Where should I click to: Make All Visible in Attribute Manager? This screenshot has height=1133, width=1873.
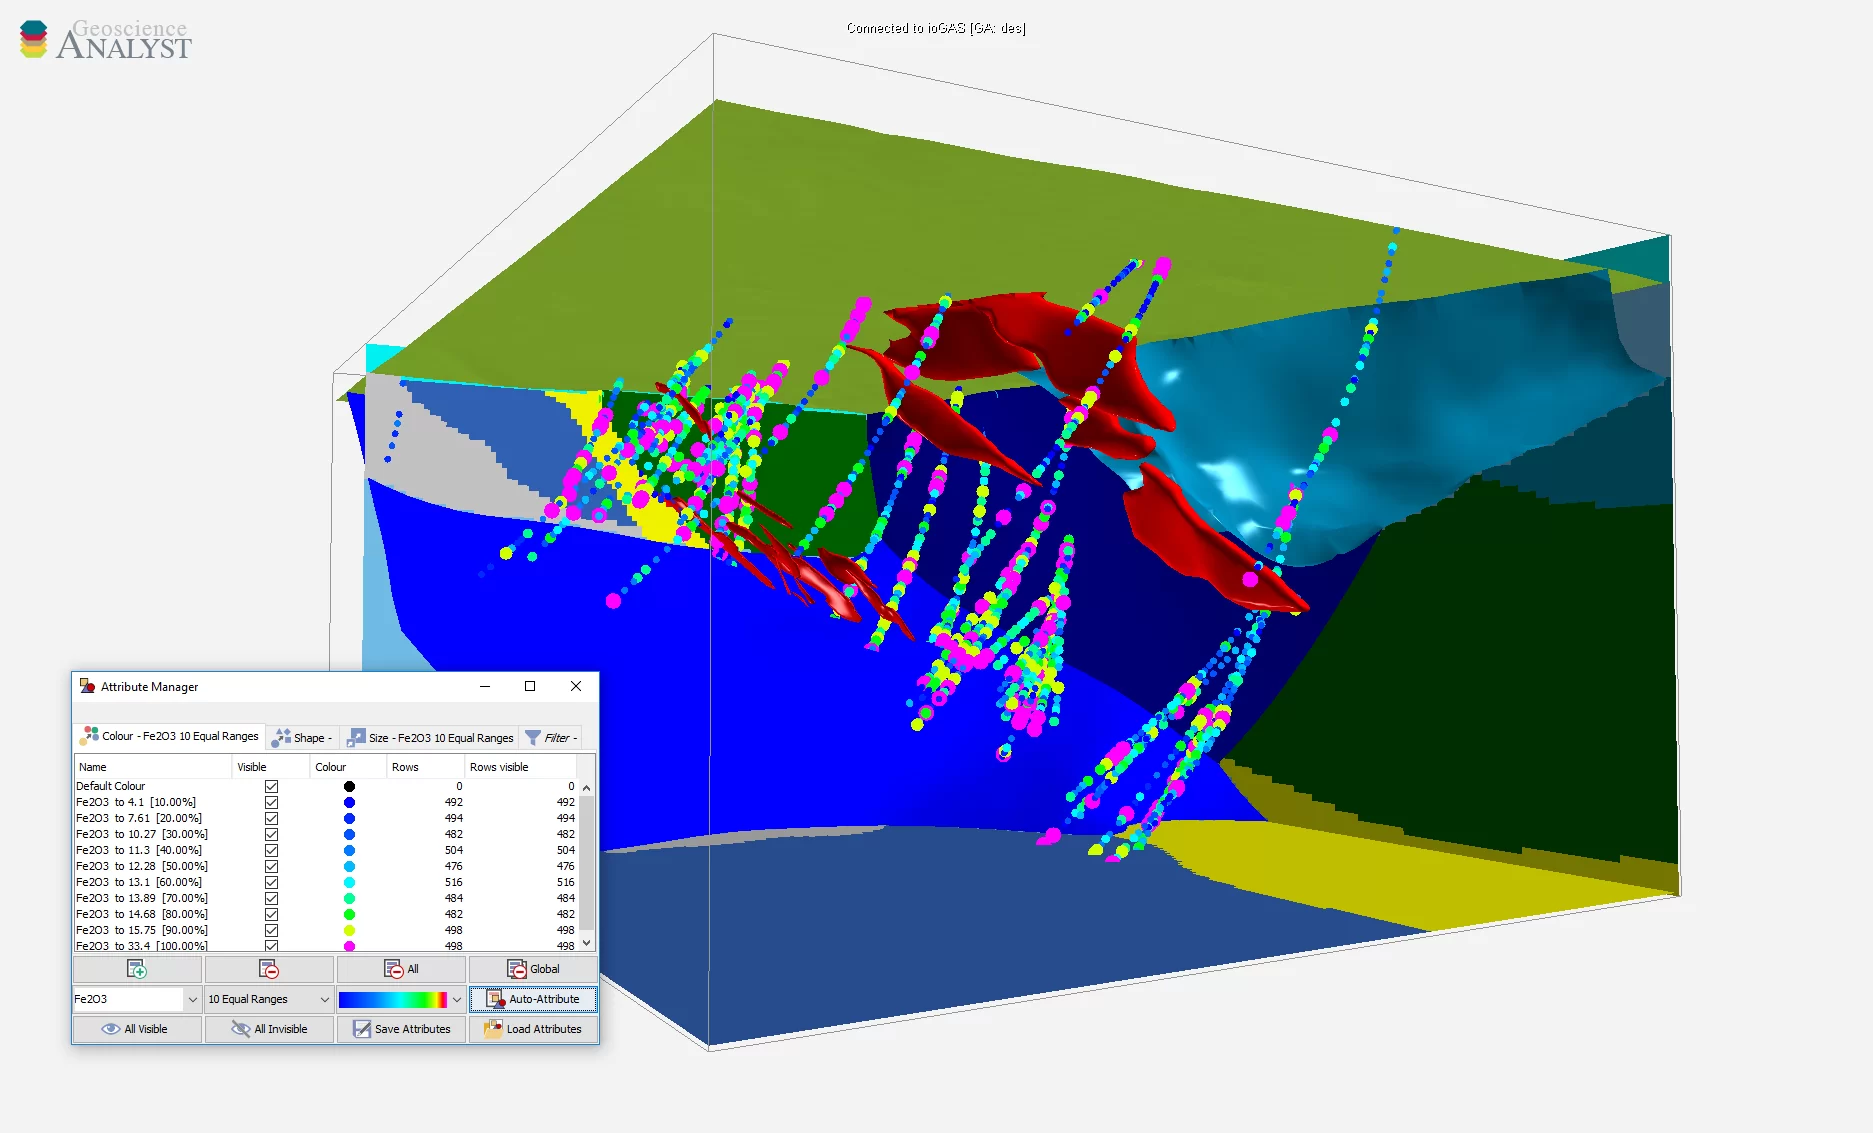[x=137, y=1029]
